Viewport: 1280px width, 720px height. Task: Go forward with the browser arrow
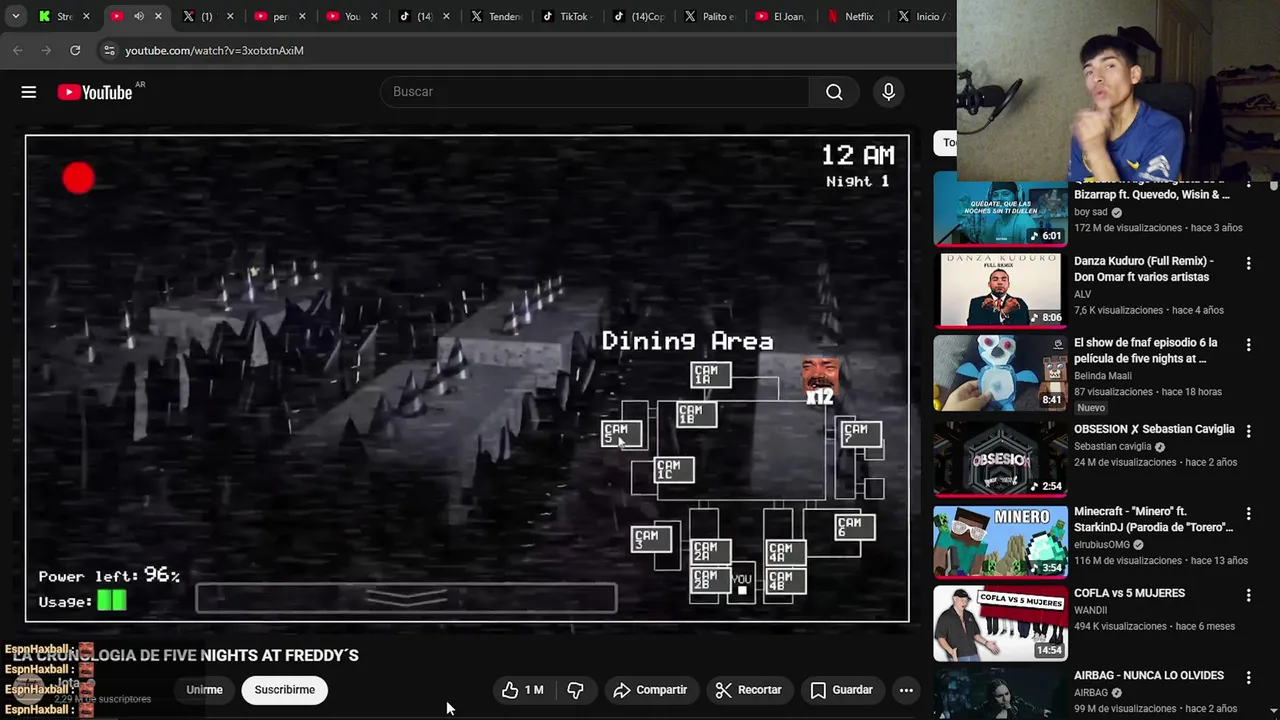point(46,50)
